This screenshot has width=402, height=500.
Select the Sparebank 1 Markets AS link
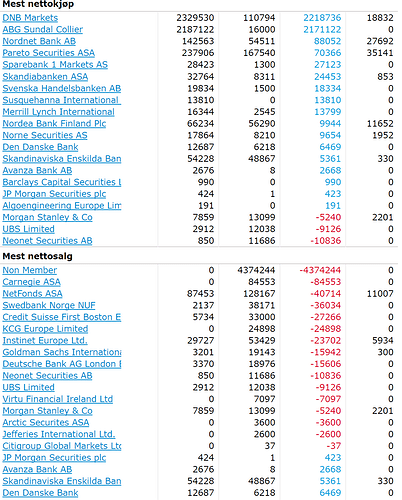[55, 65]
